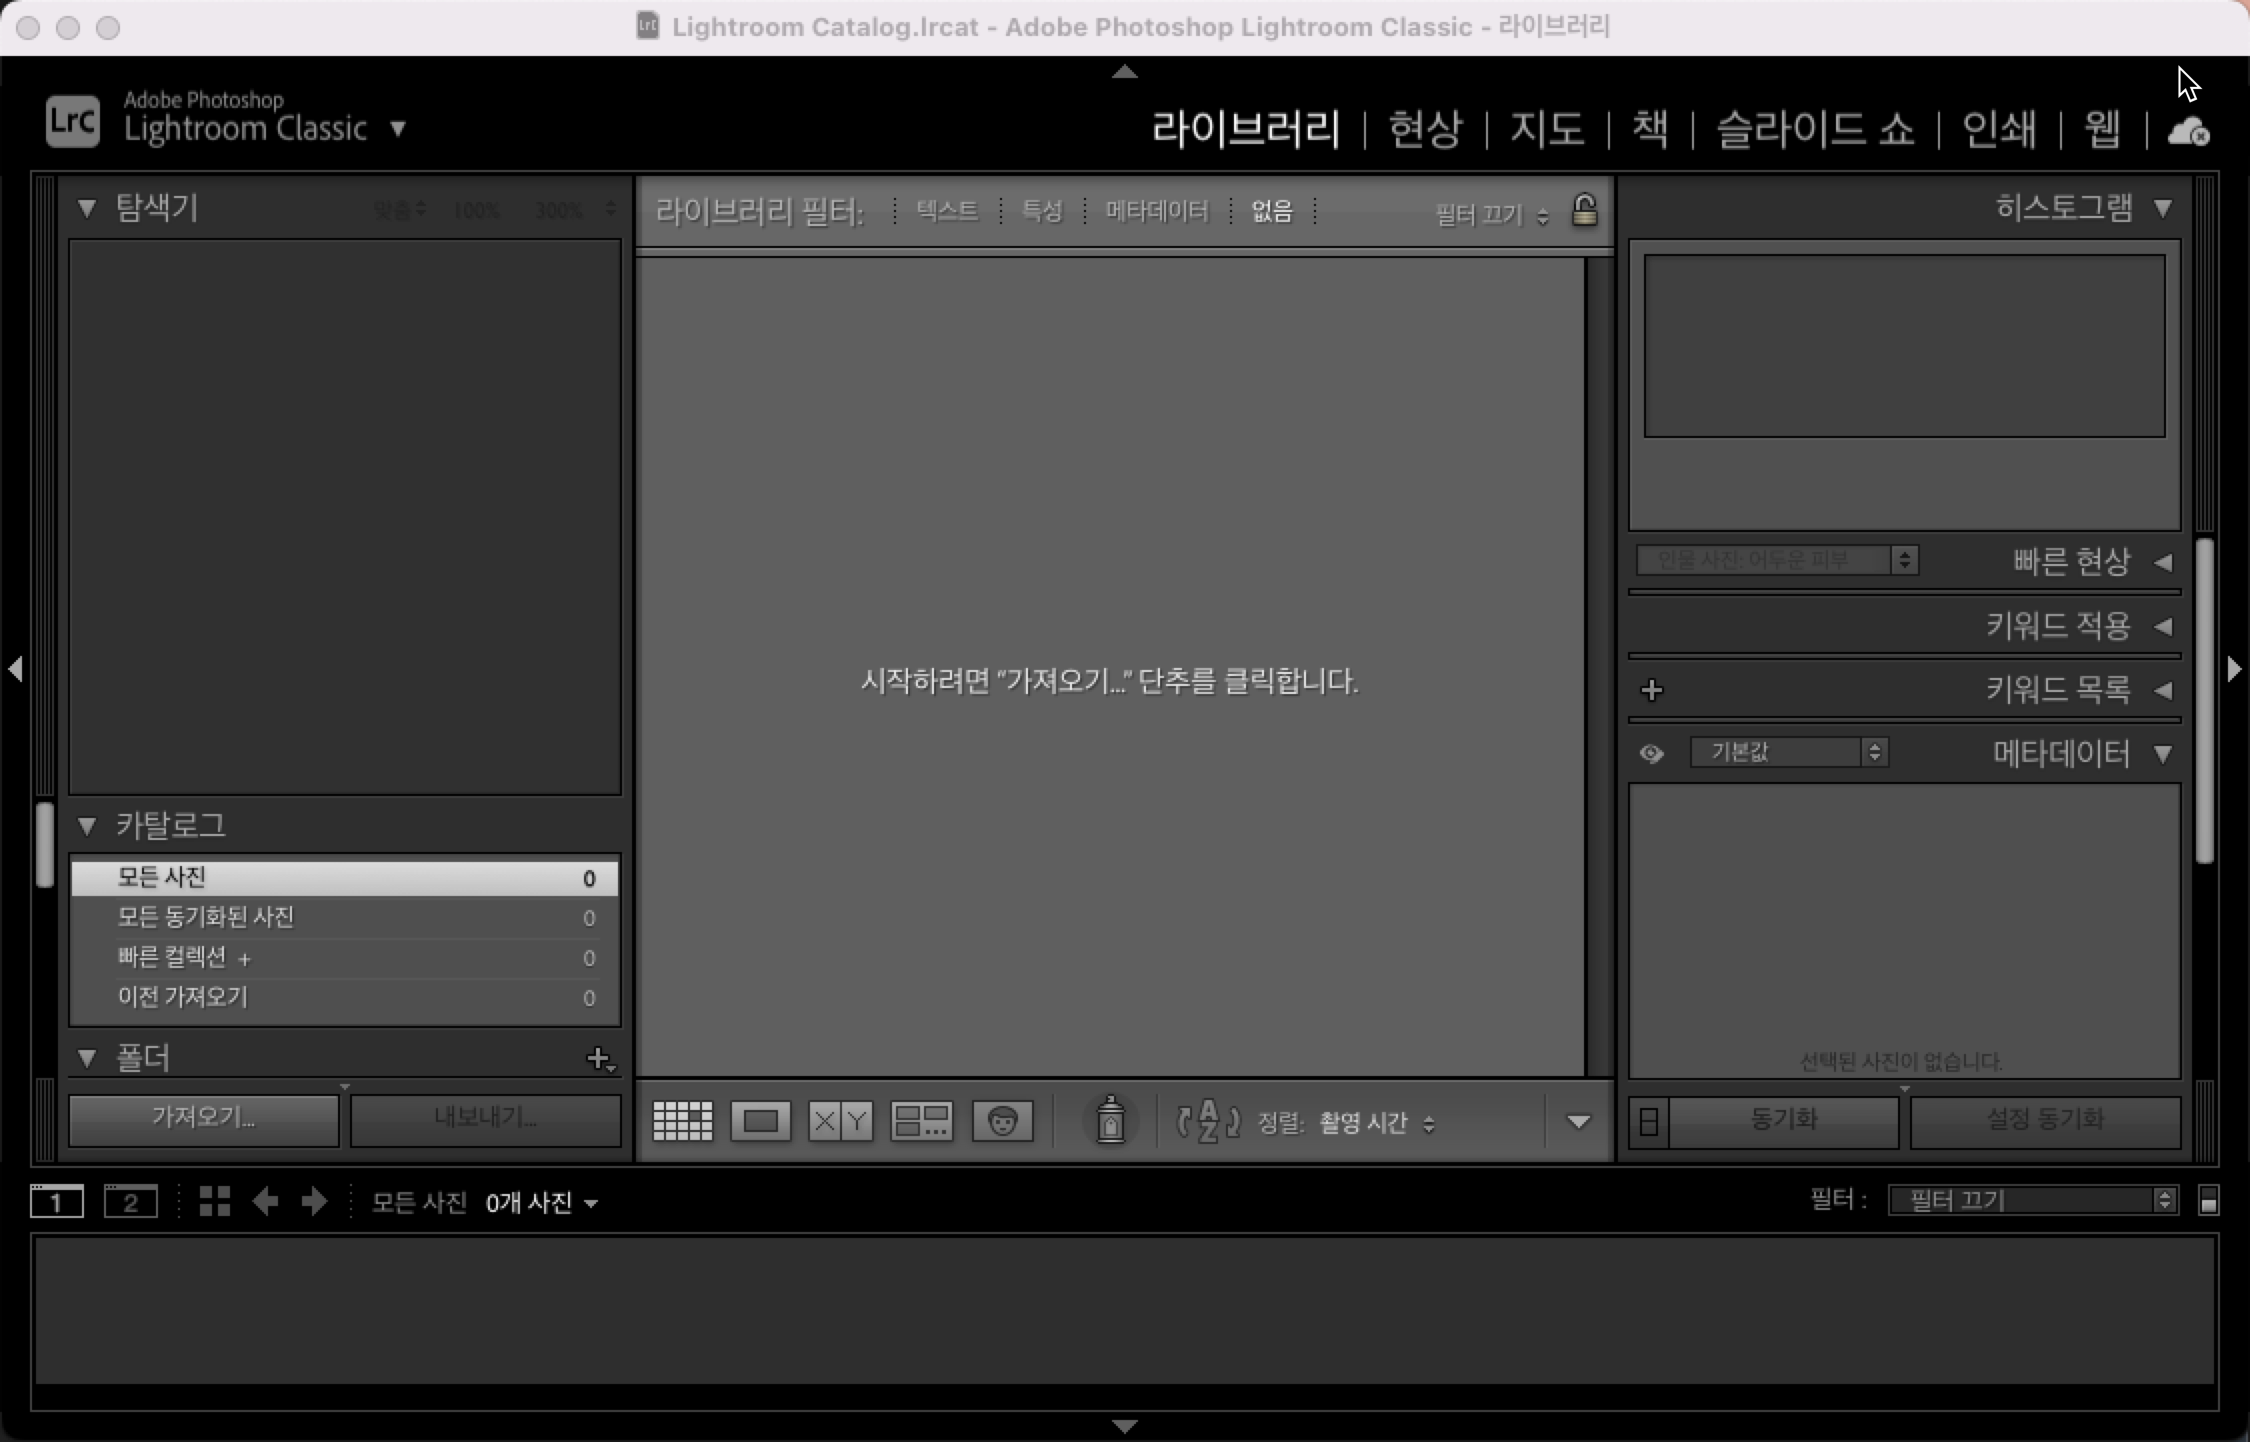The height and width of the screenshot is (1442, 2250).
Task: Add a new keyword with the plus icon
Action: click(1651, 689)
